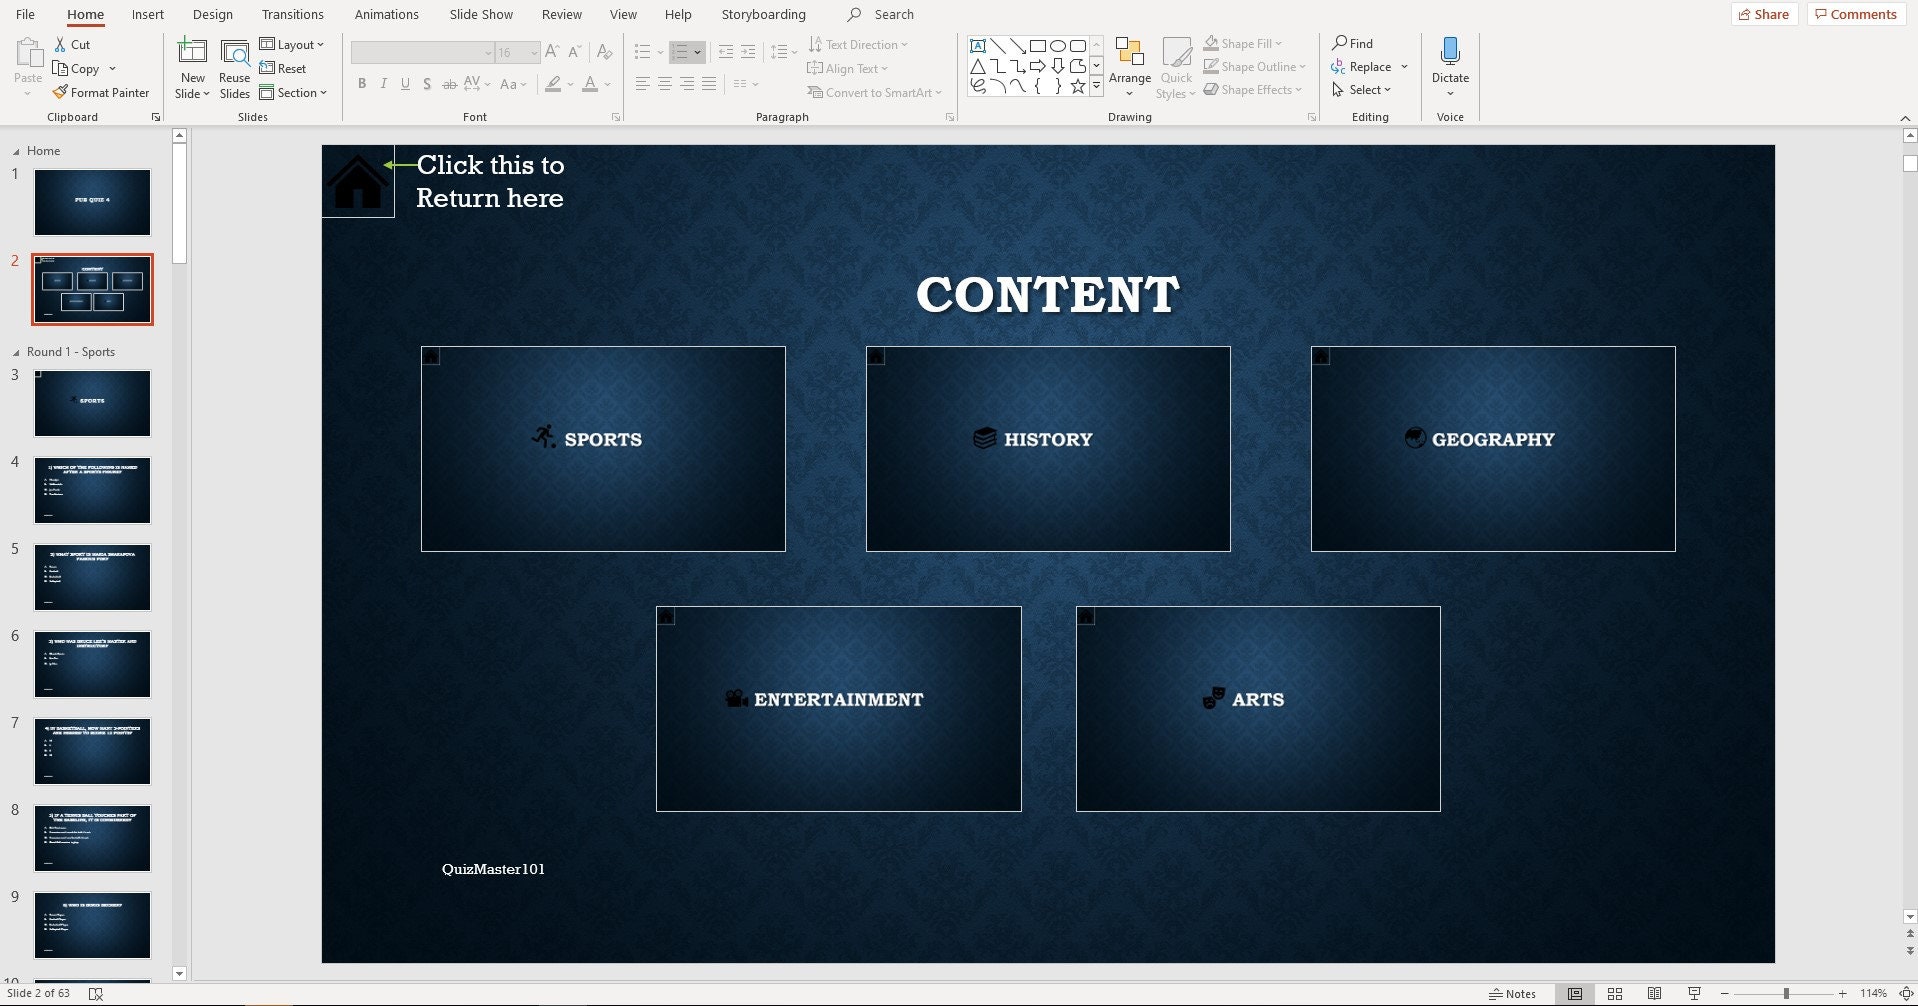1918x1006 pixels.
Task: Open Quick Styles for shapes
Action: click(1177, 66)
